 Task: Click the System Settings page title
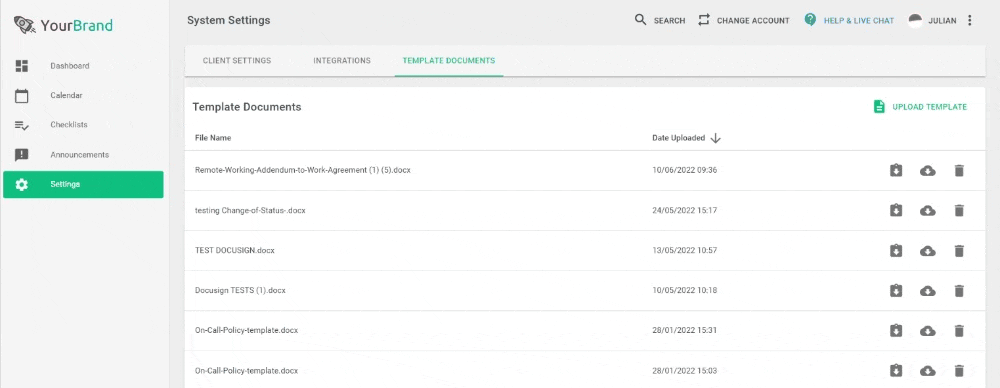click(x=229, y=20)
